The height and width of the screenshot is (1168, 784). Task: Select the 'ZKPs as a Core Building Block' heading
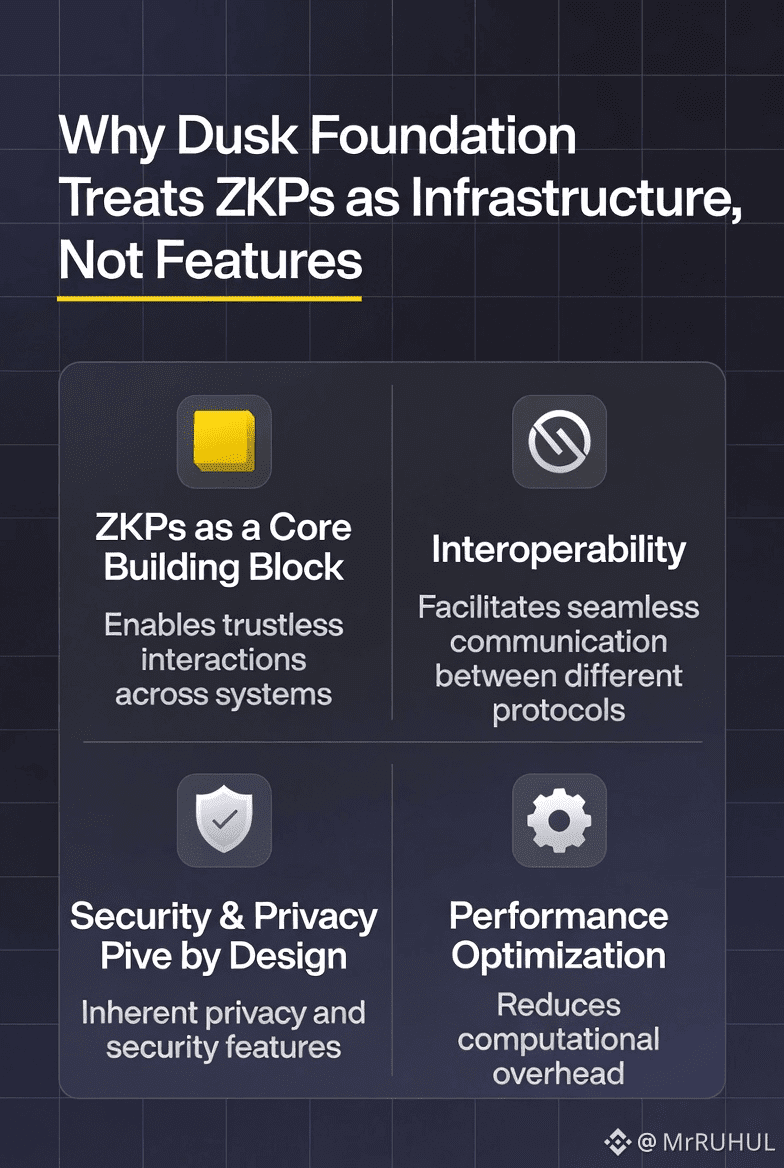point(224,547)
